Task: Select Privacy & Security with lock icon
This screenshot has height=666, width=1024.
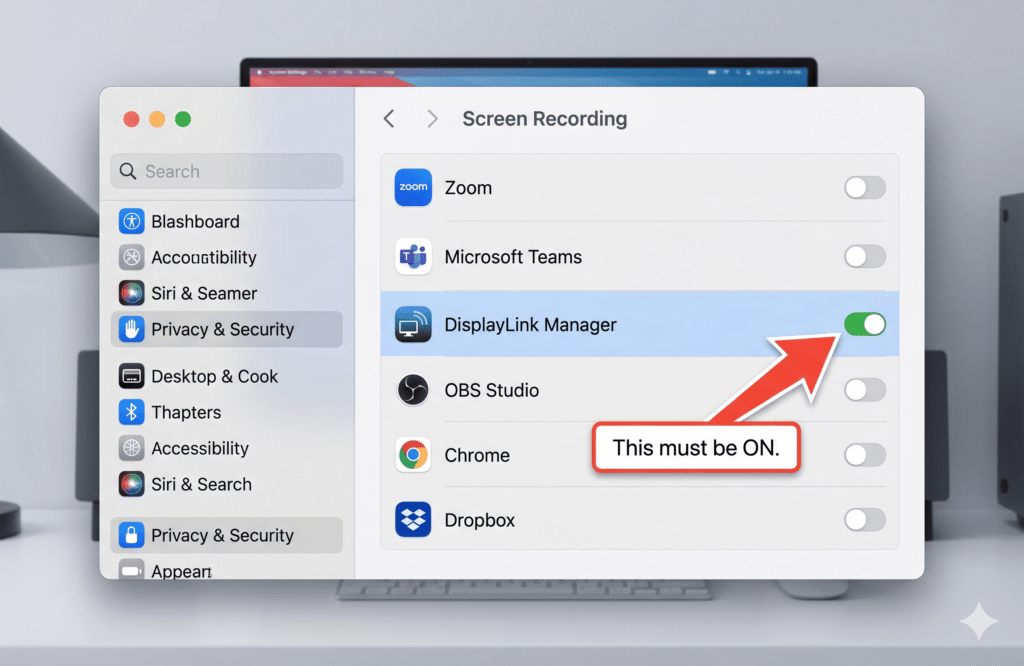Action: (x=227, y=535)
